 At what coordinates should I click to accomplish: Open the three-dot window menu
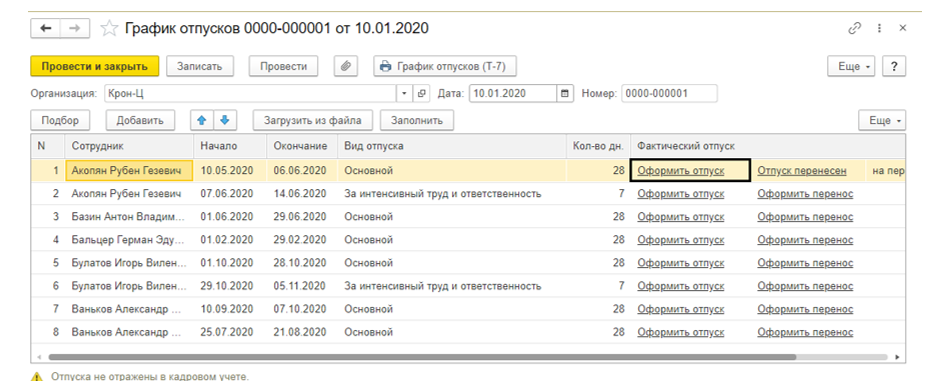point(879,29)
